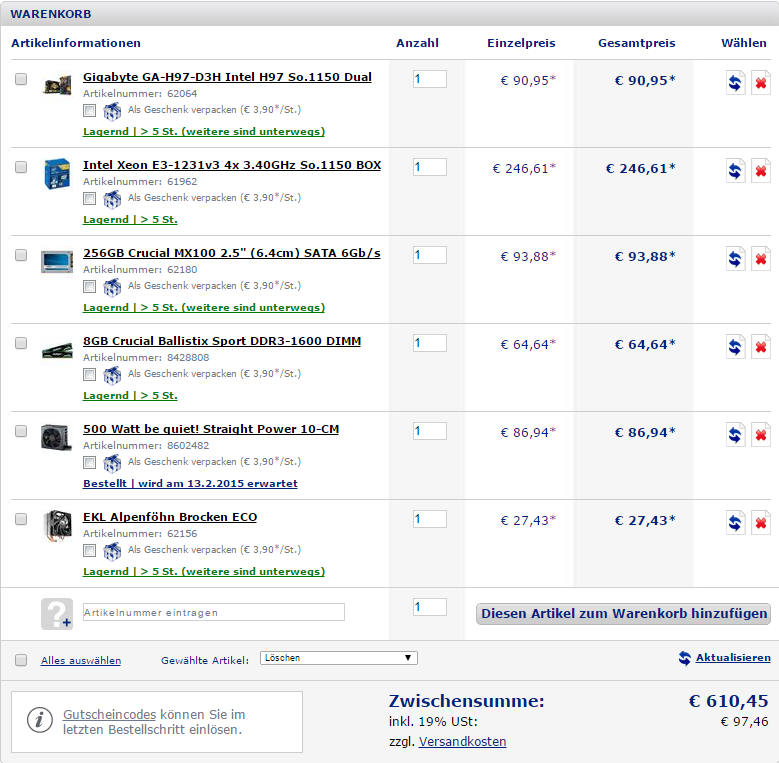Open 256GB Crucial MX100 product link
Image resolution: width=779 pixels, height=763 pixels.
point(232,253)
